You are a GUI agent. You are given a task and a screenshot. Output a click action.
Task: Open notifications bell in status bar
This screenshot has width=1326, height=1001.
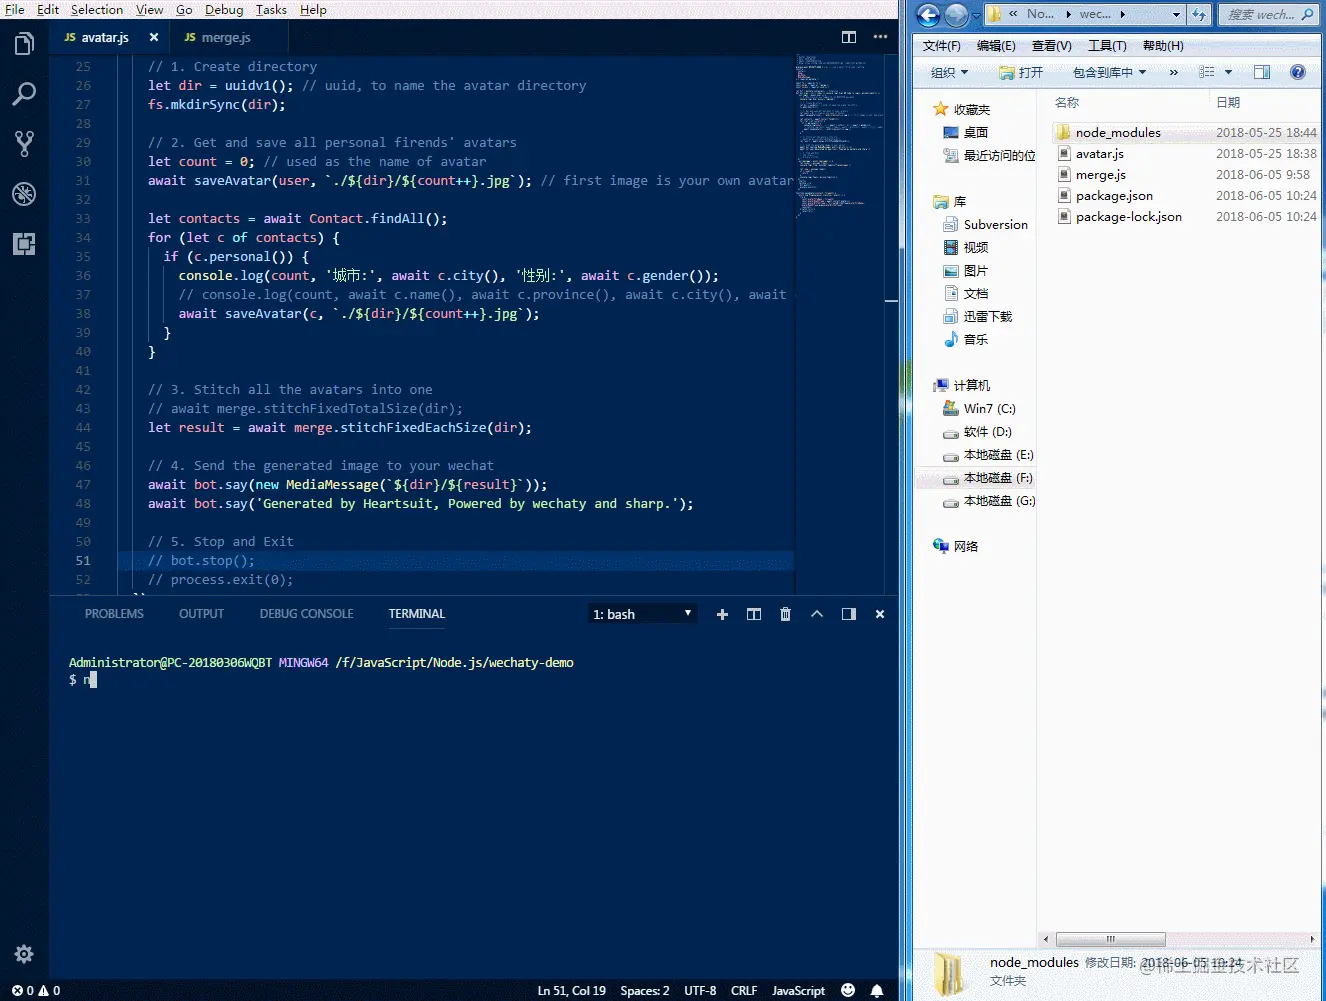[x=877, y=991]
